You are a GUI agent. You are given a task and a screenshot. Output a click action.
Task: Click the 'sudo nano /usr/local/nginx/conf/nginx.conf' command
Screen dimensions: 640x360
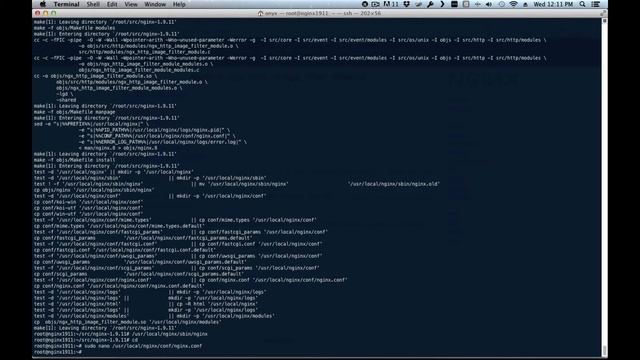tap(143, 346)
